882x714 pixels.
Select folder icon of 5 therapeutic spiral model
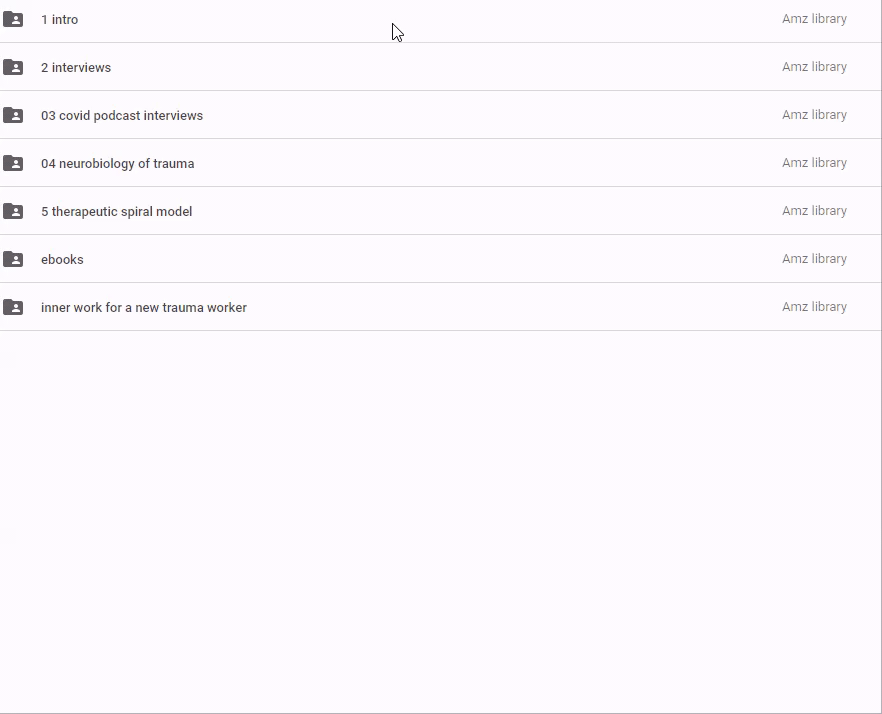13,211
